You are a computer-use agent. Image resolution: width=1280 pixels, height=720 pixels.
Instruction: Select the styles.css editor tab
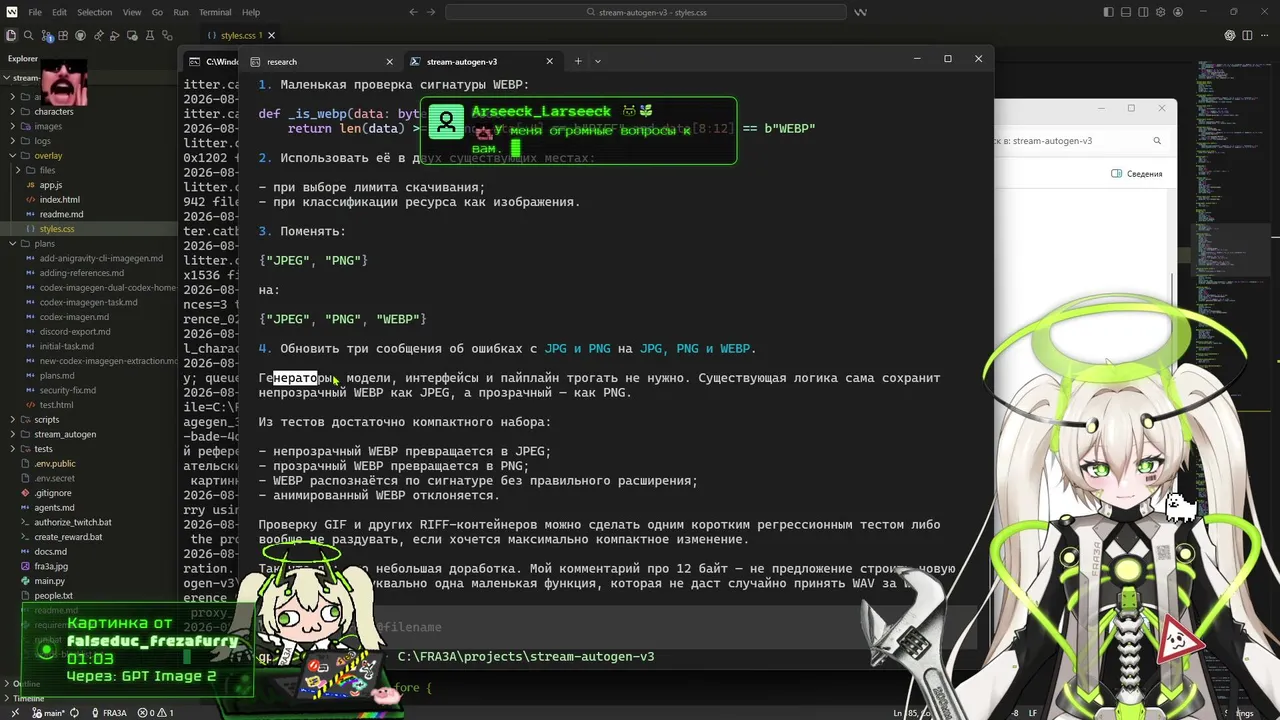click(240, 35)
